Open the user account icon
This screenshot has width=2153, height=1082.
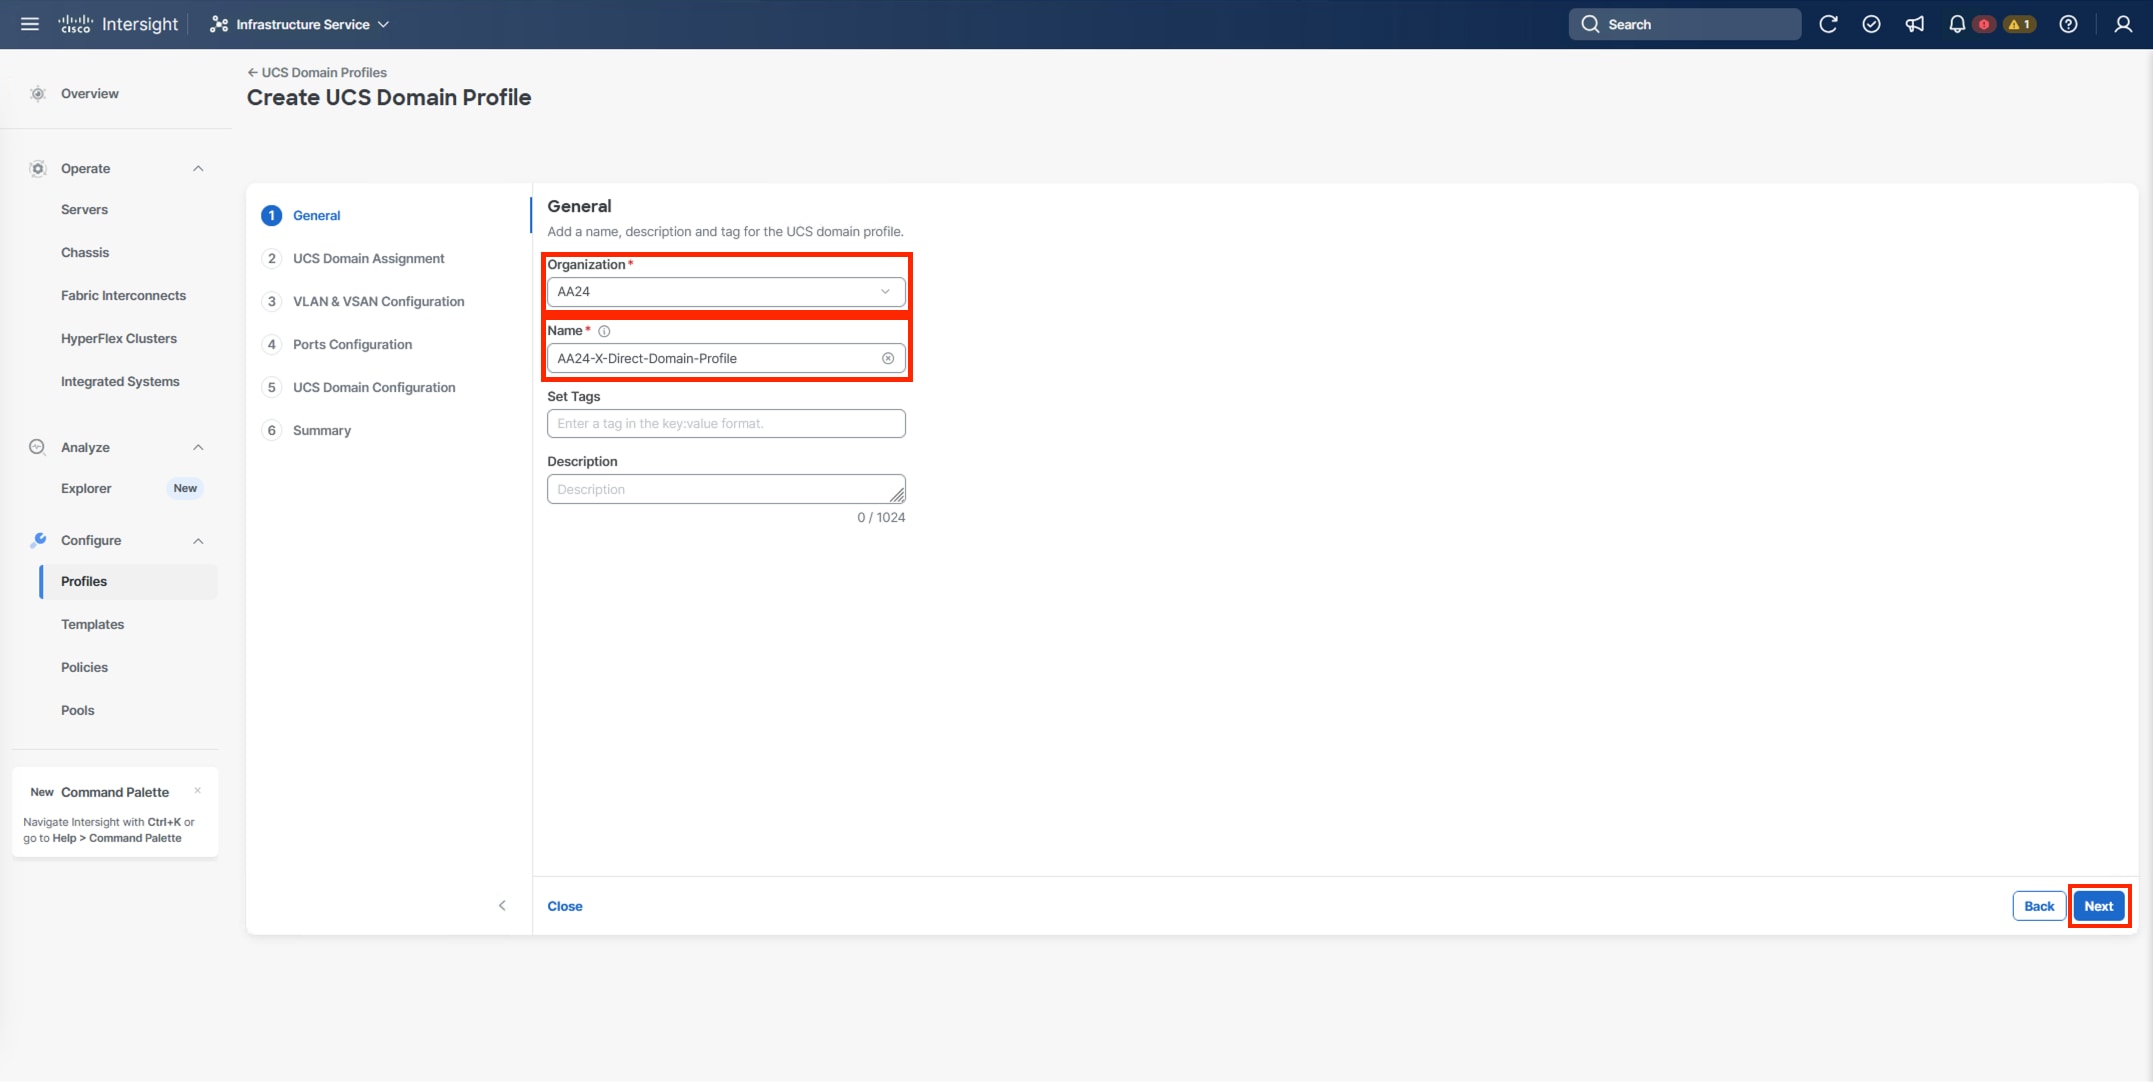2122,23
